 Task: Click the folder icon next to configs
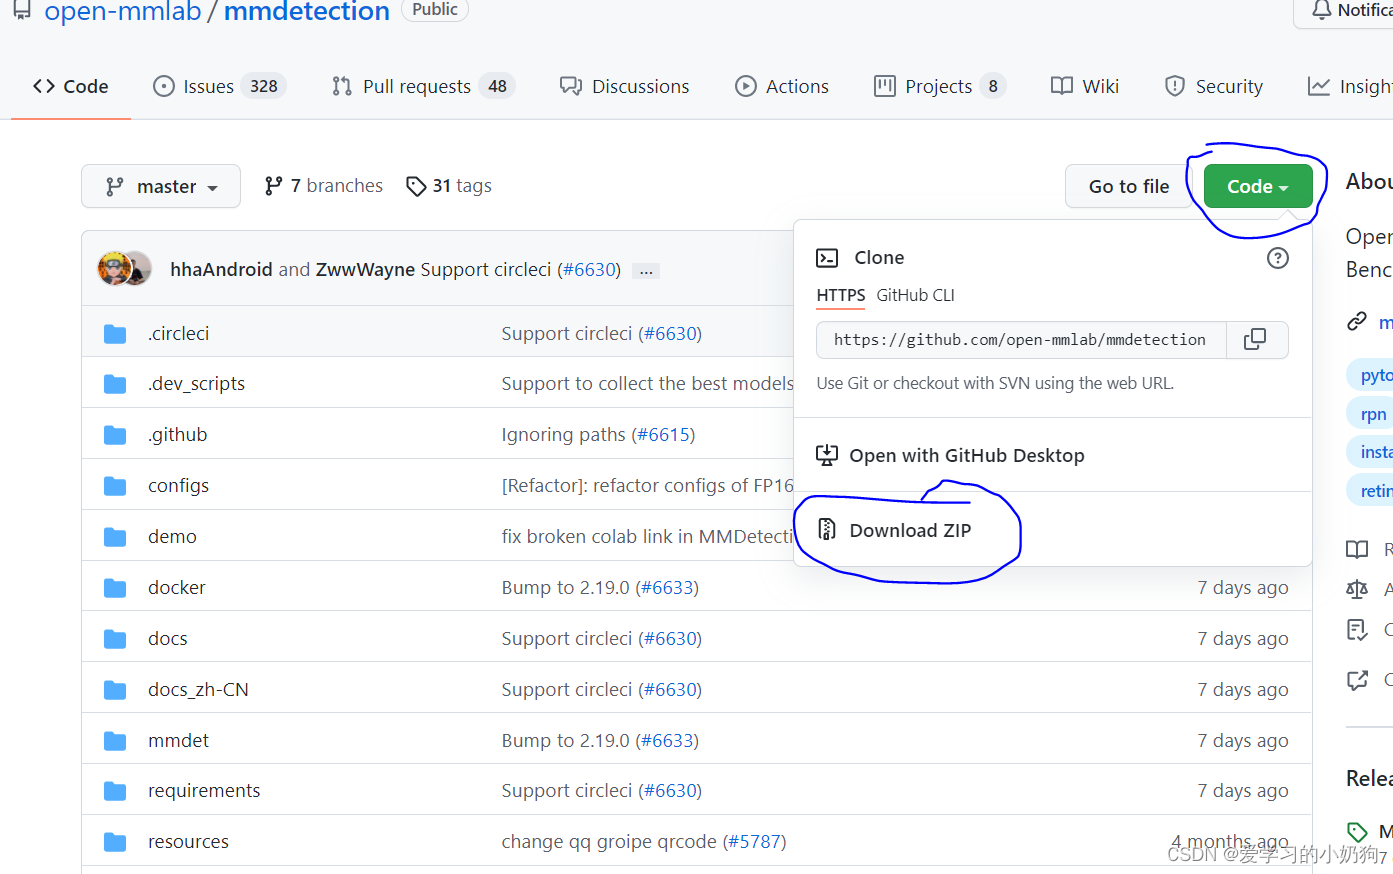pyautogui.click(x=115, y=486)
